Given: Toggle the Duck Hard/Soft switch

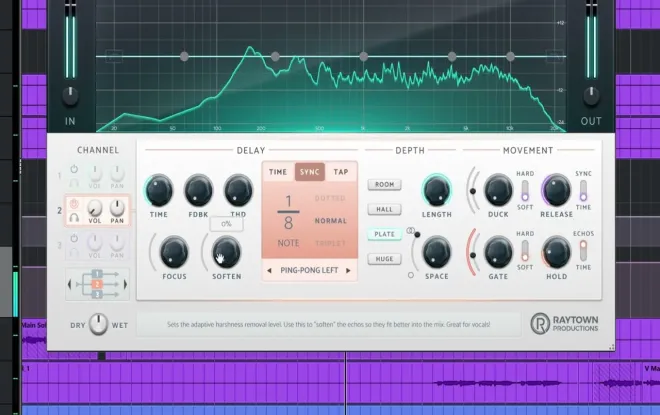Looking at the screenshot, I should (523, 188).
